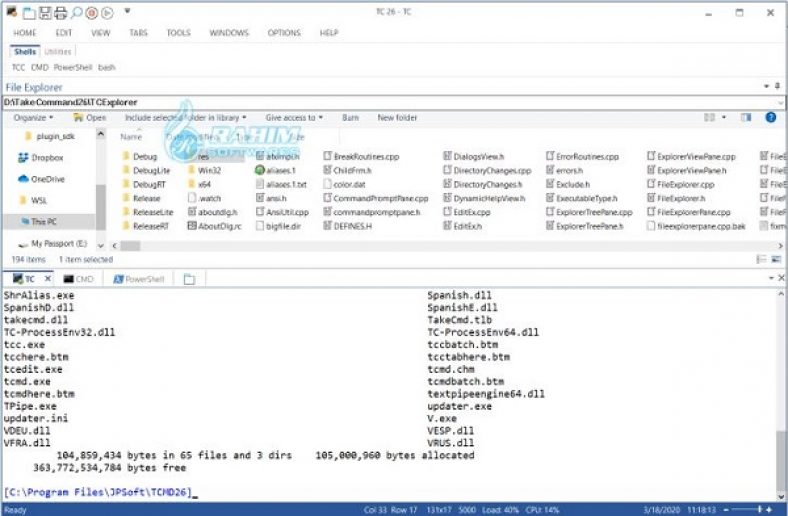
Task: Click the blue help question mark icon
Action: pyautogui.click(x=770, y=118)
